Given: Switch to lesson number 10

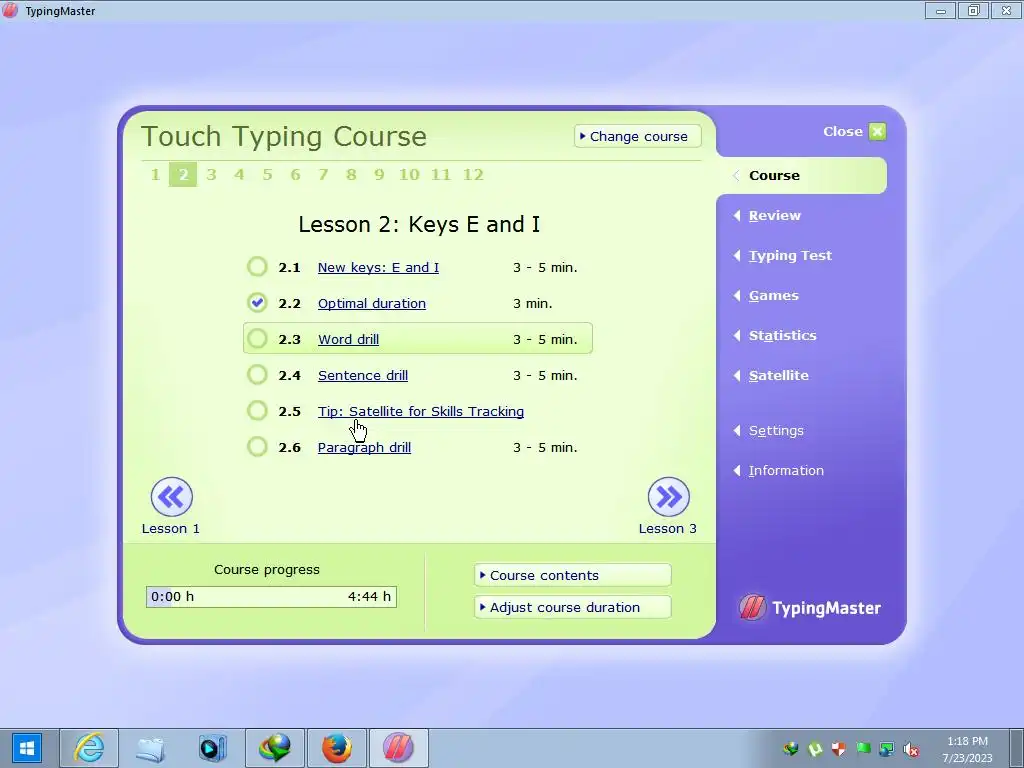Looking at the screenshot, I should [x=409, y=174].
